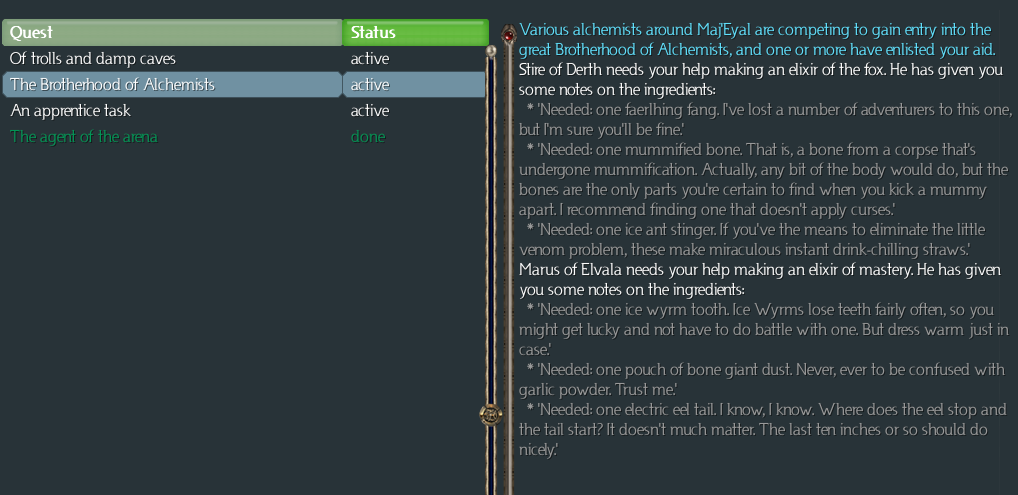
Task: Click the 'done' status of the arena quest
Action: pos(368,137)
